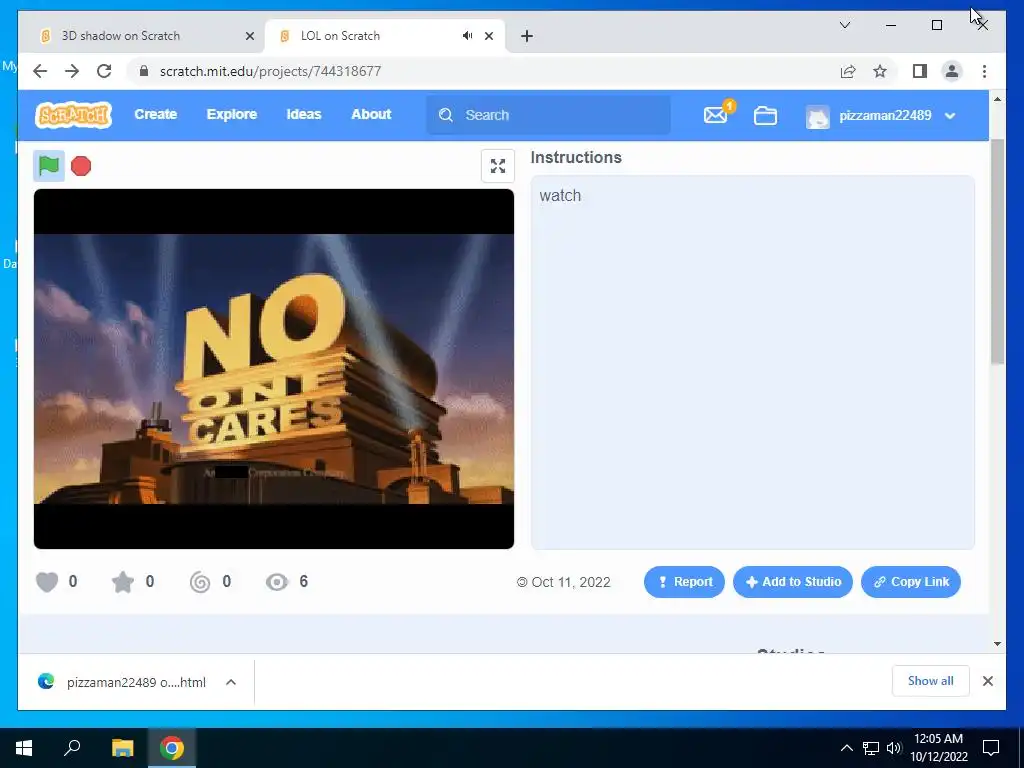Open the tab search chevron
The height and width of the screenshot is (768, 1024).
(x=844, y=25)
